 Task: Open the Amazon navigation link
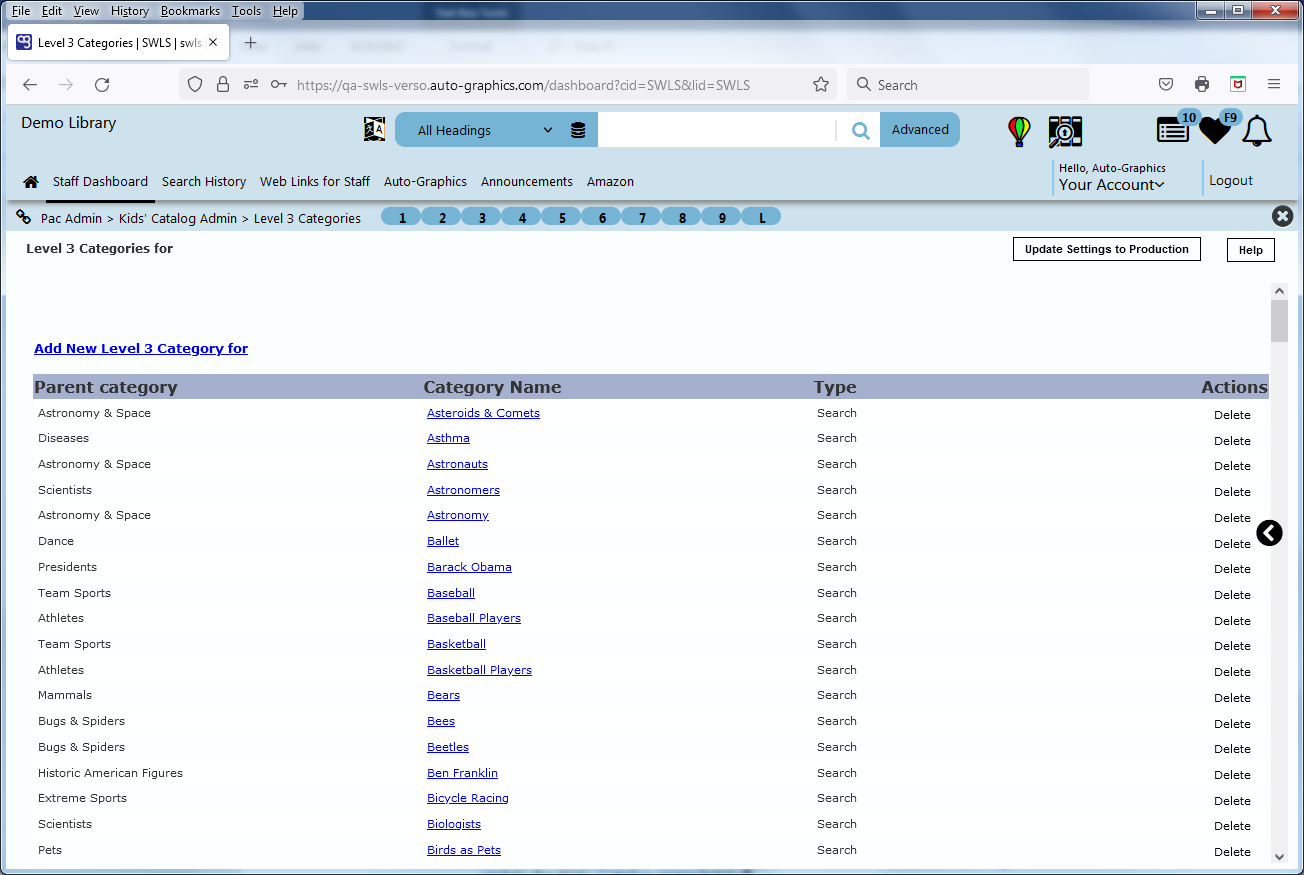tap(610, 182)
